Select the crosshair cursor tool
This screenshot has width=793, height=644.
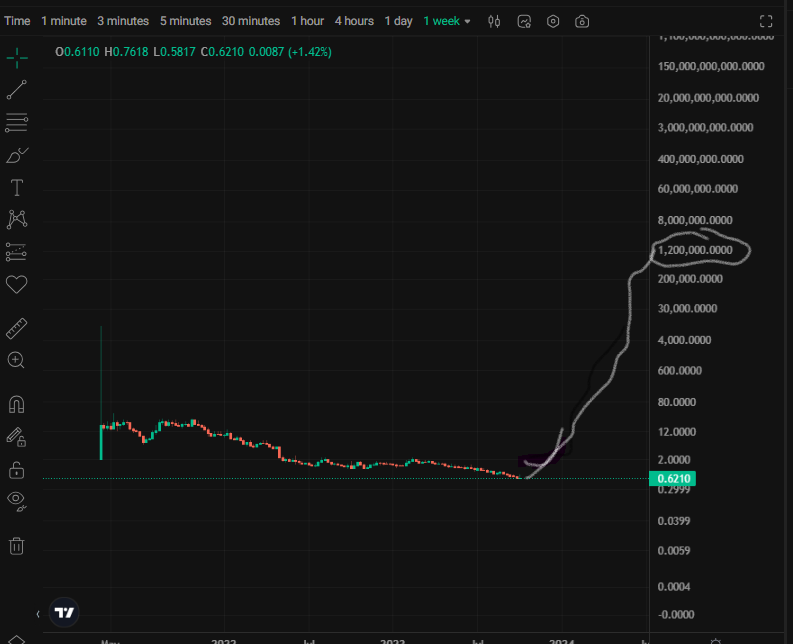click(17, 58)
